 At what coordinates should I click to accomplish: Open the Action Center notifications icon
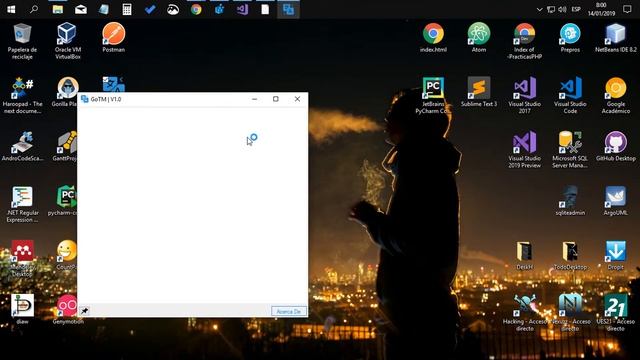click(x=627, y=9)
